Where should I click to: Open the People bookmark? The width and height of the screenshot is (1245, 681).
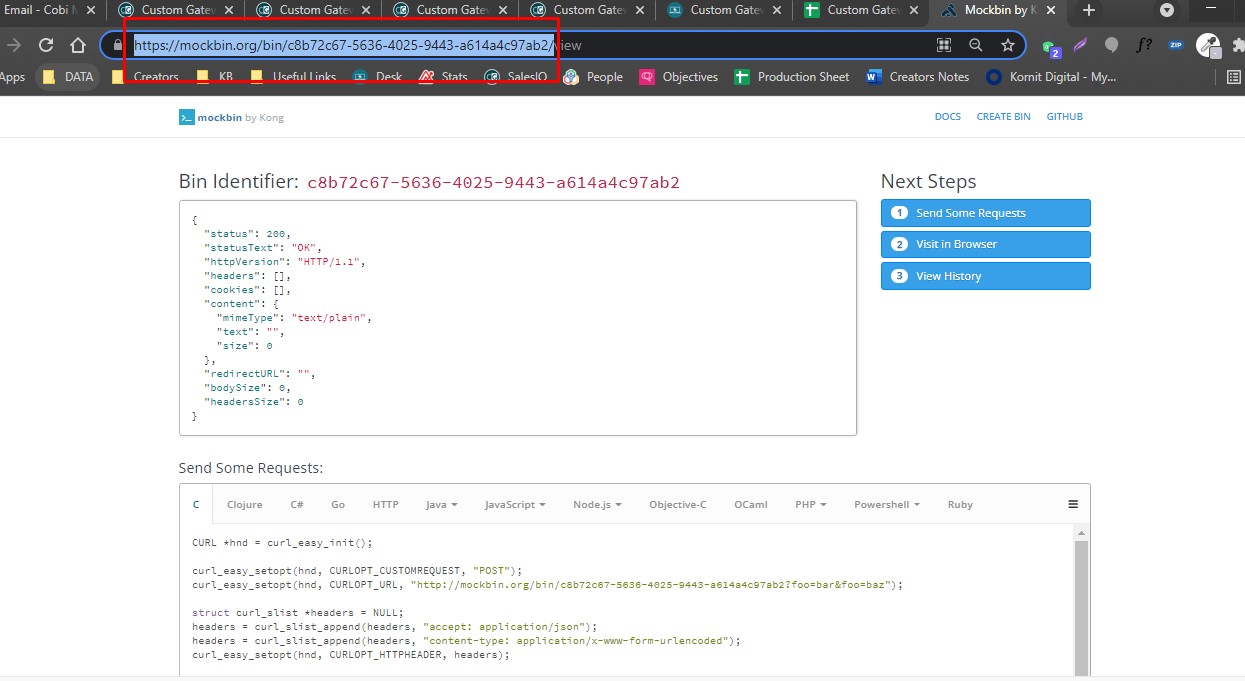[x=592, y=77]
